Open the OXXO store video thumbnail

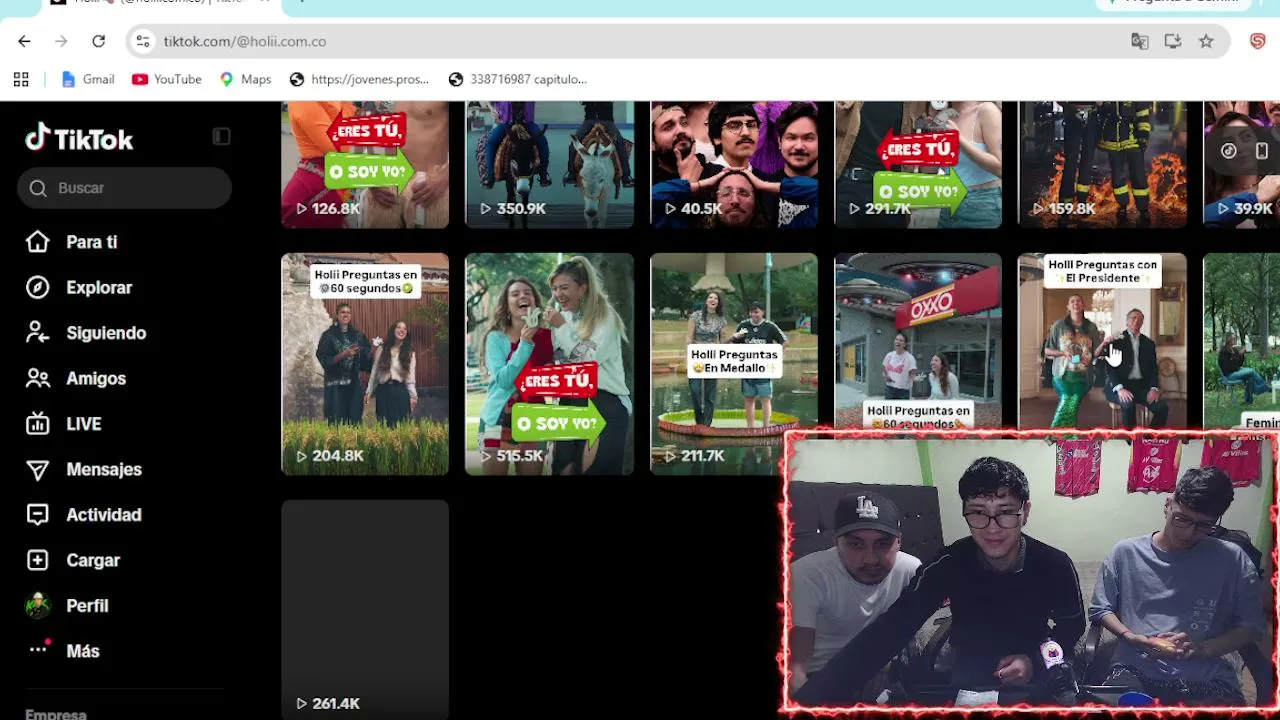(918, 342)
